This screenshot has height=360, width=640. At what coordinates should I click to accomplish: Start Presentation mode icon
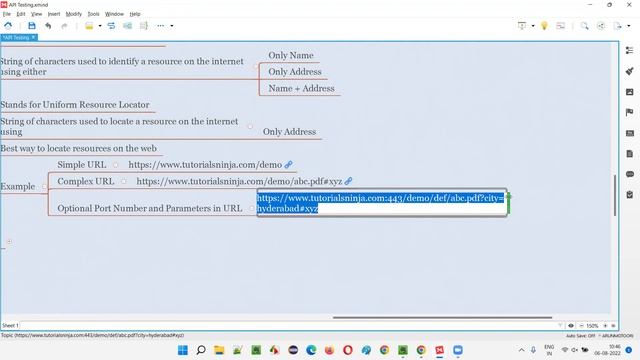tap(522, 26)
